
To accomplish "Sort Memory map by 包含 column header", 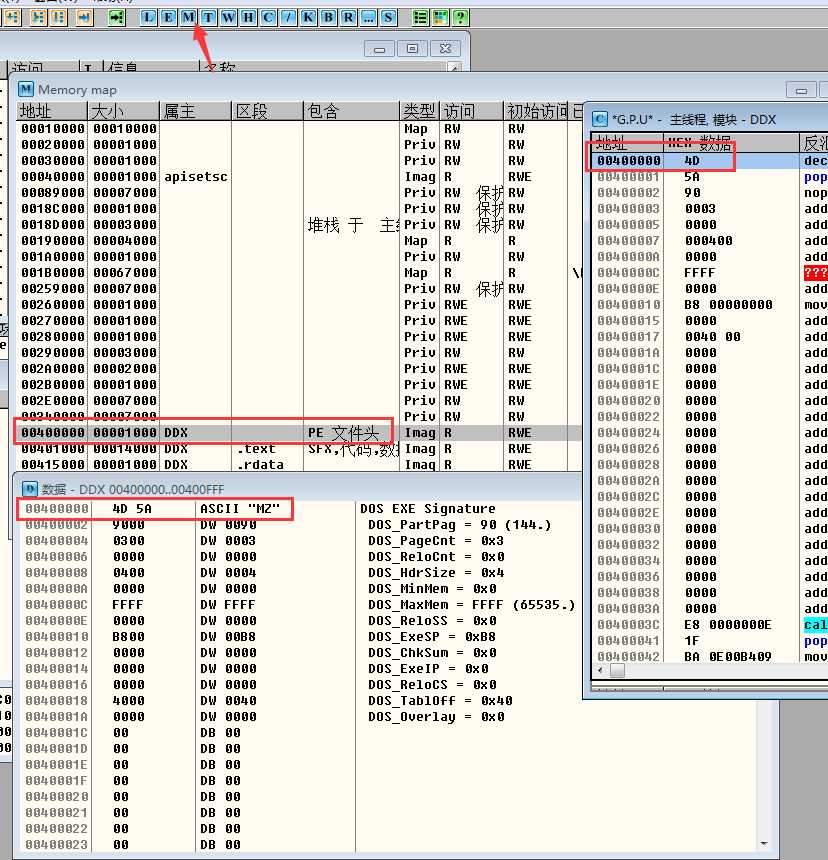I will tap(351, 111).
